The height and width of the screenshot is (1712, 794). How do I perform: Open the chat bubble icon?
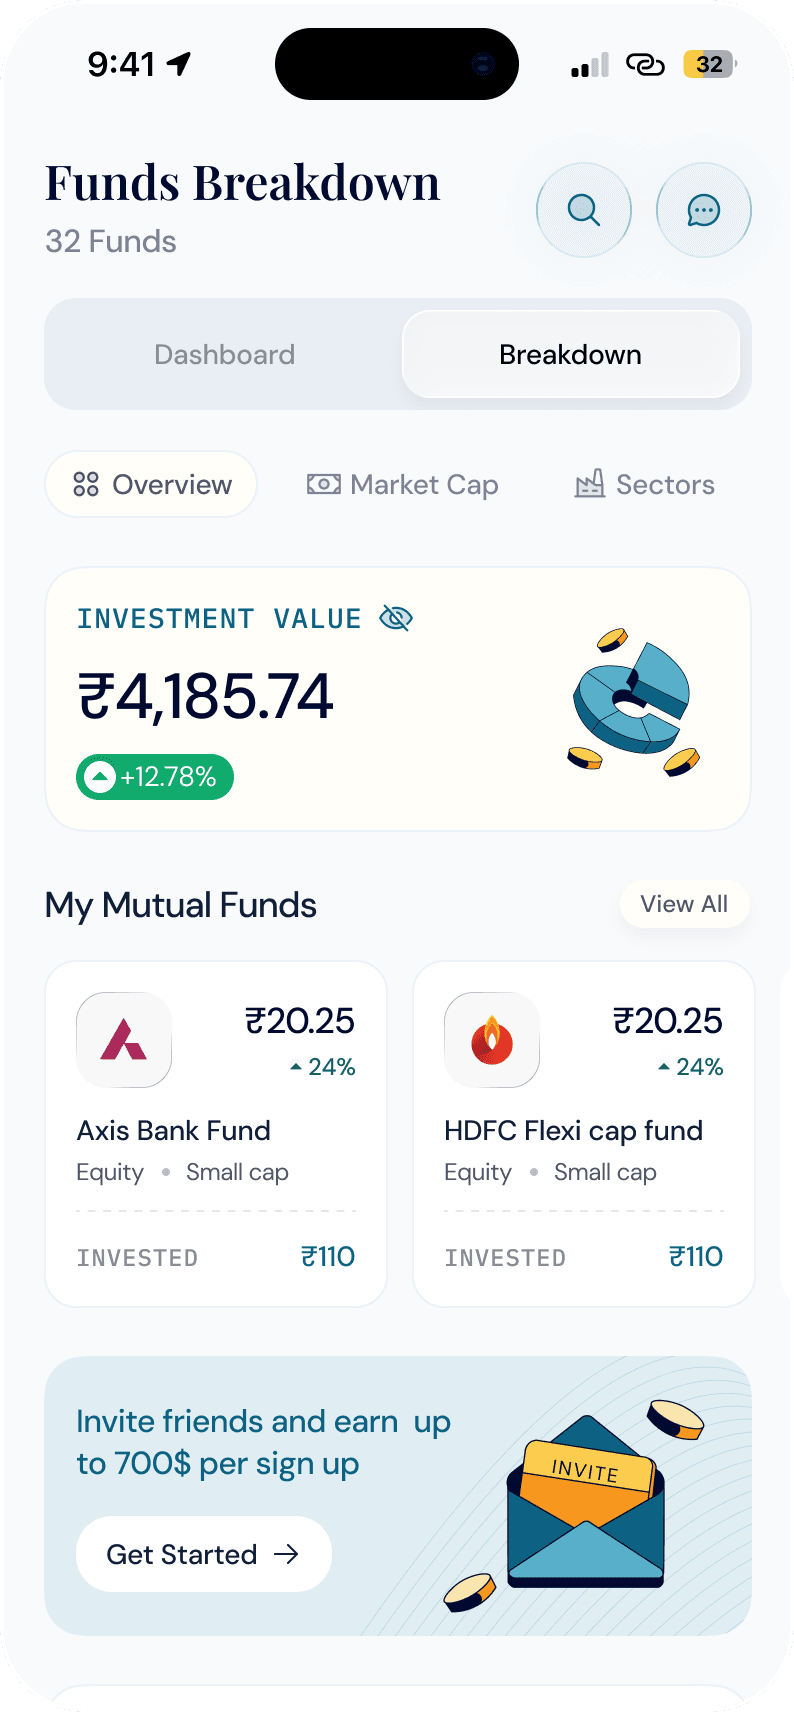pos(704,210)
